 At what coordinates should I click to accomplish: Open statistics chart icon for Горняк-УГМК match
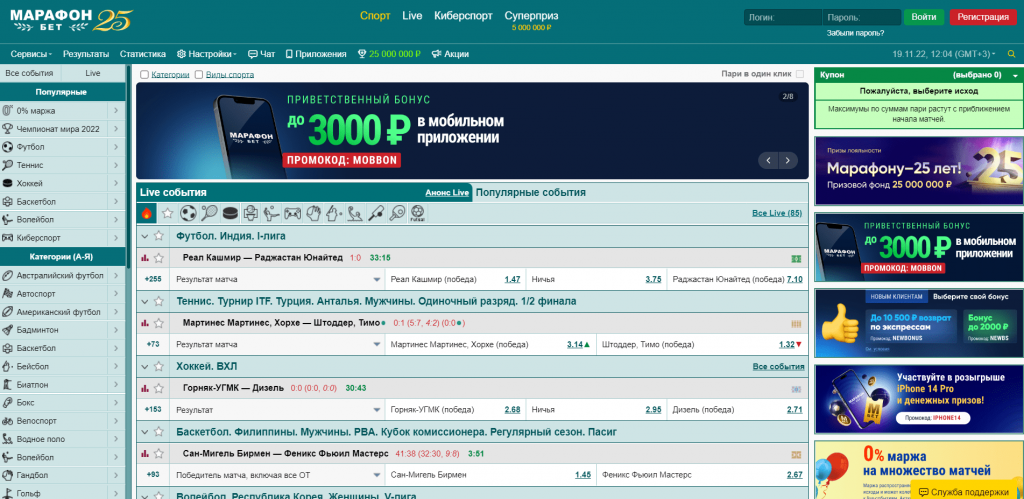point(145,388)
